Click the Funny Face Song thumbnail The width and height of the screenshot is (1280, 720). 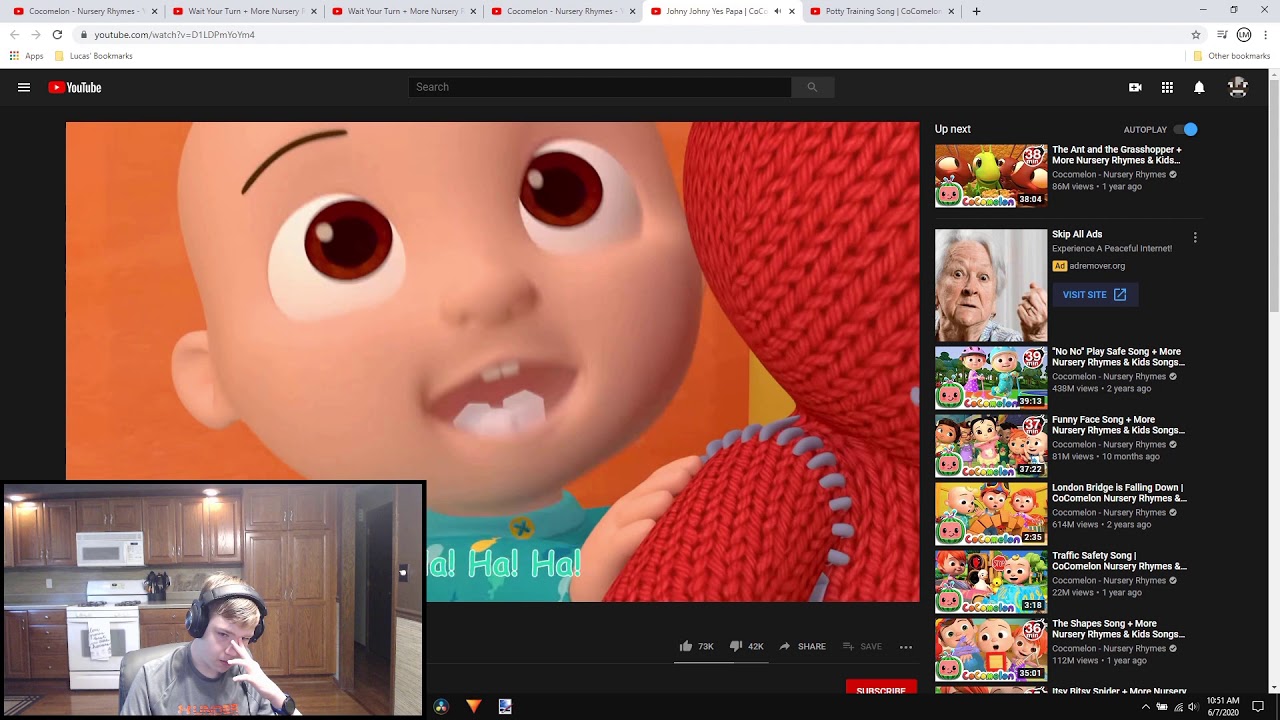[x=991, y=446]
